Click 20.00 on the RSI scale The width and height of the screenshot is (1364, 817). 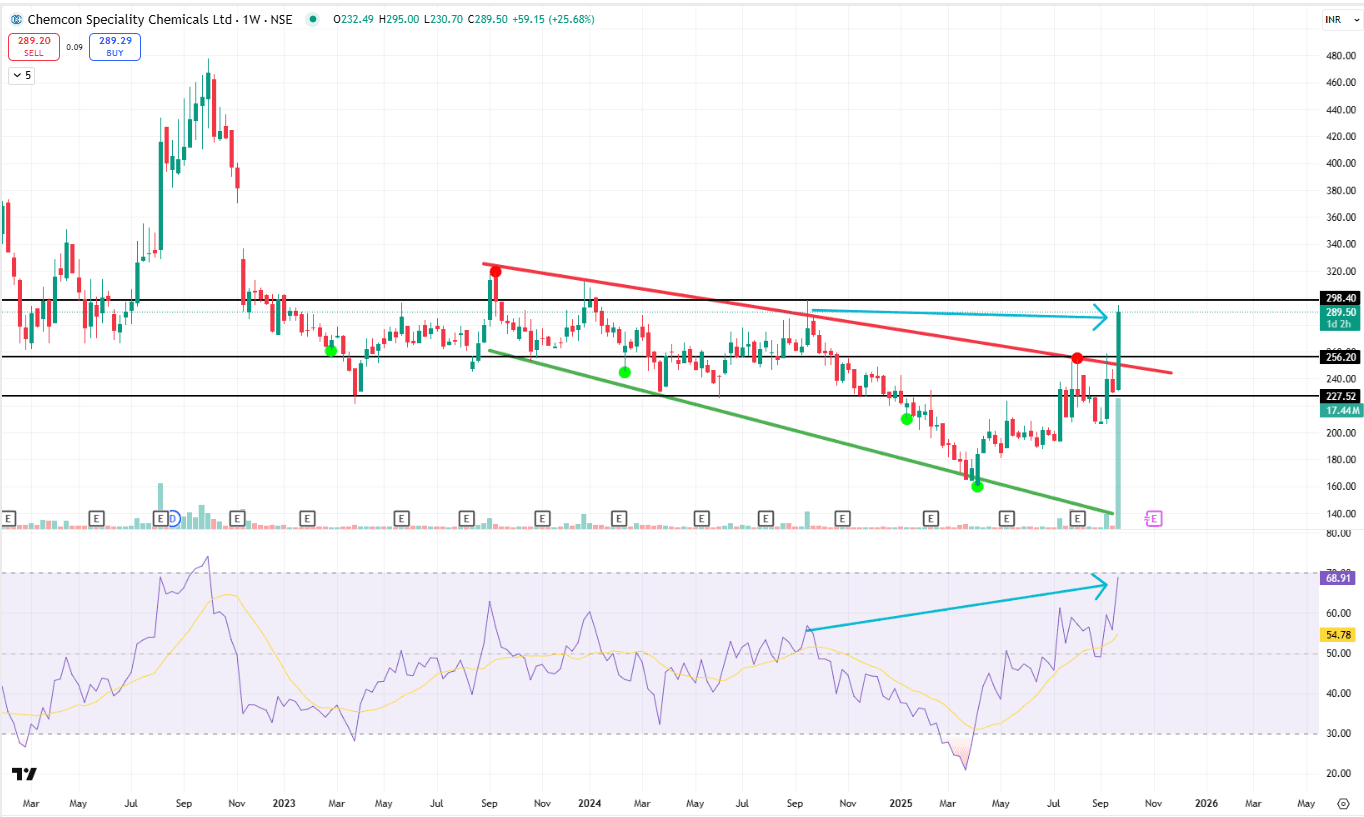coord(1338,774)
